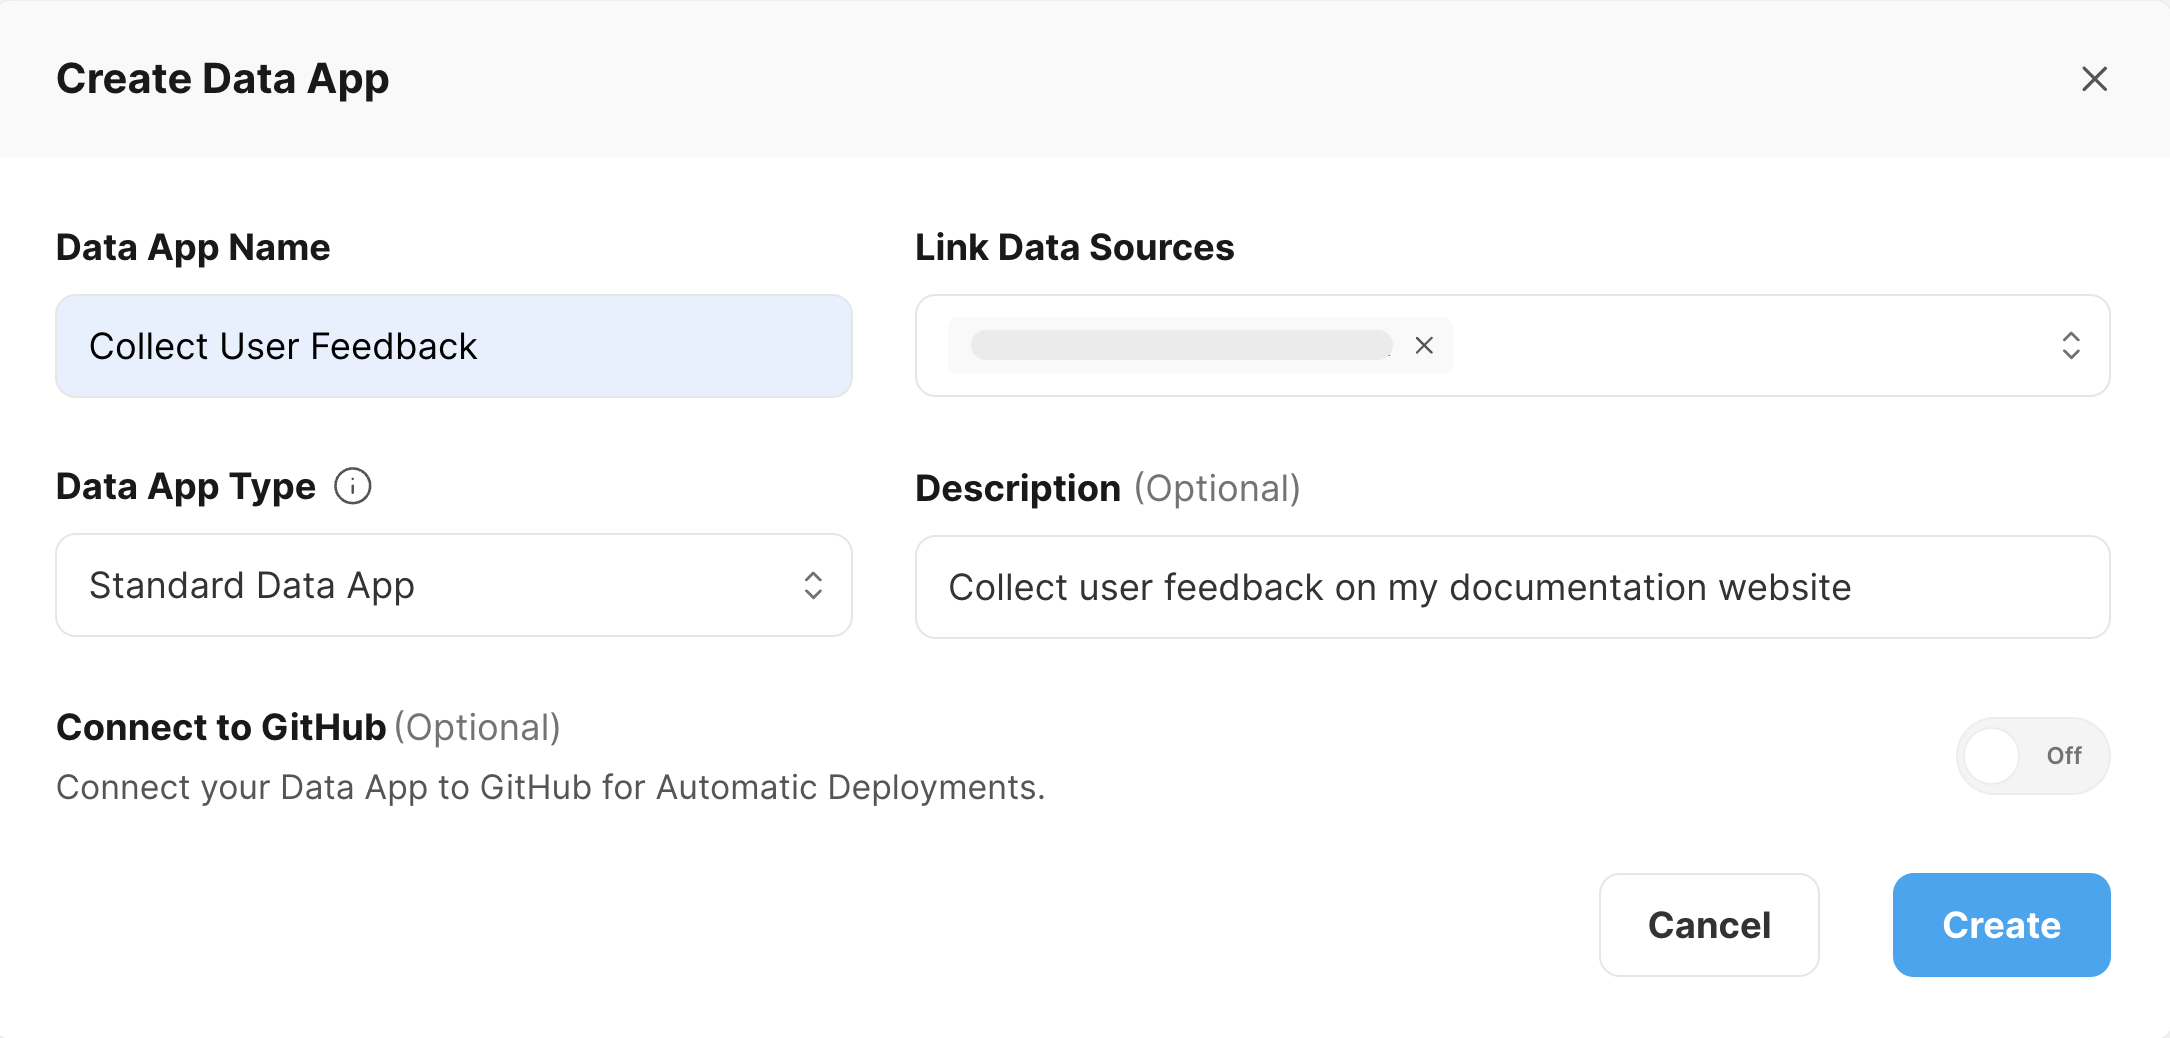The image size is (2170, 1038).
Task: Click the Connect to GitHub section heading
Action: pyautogui.click(x=221, y=727)
